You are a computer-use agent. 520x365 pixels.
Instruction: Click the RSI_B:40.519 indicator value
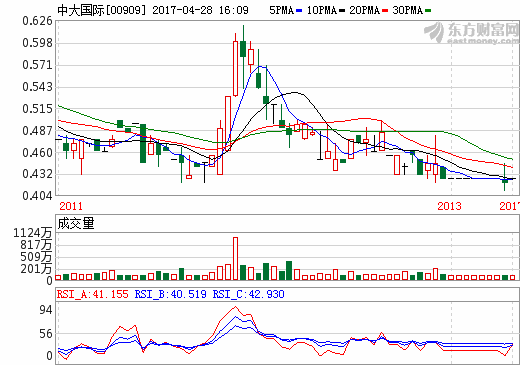click(x=170, y=294)
